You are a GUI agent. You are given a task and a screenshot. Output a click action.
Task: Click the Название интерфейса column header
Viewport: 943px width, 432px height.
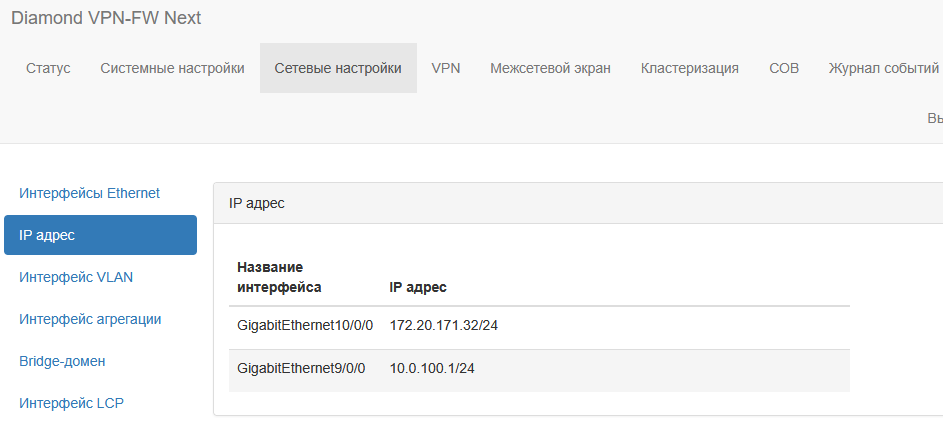pyautogui.click(x=279, y=277)
